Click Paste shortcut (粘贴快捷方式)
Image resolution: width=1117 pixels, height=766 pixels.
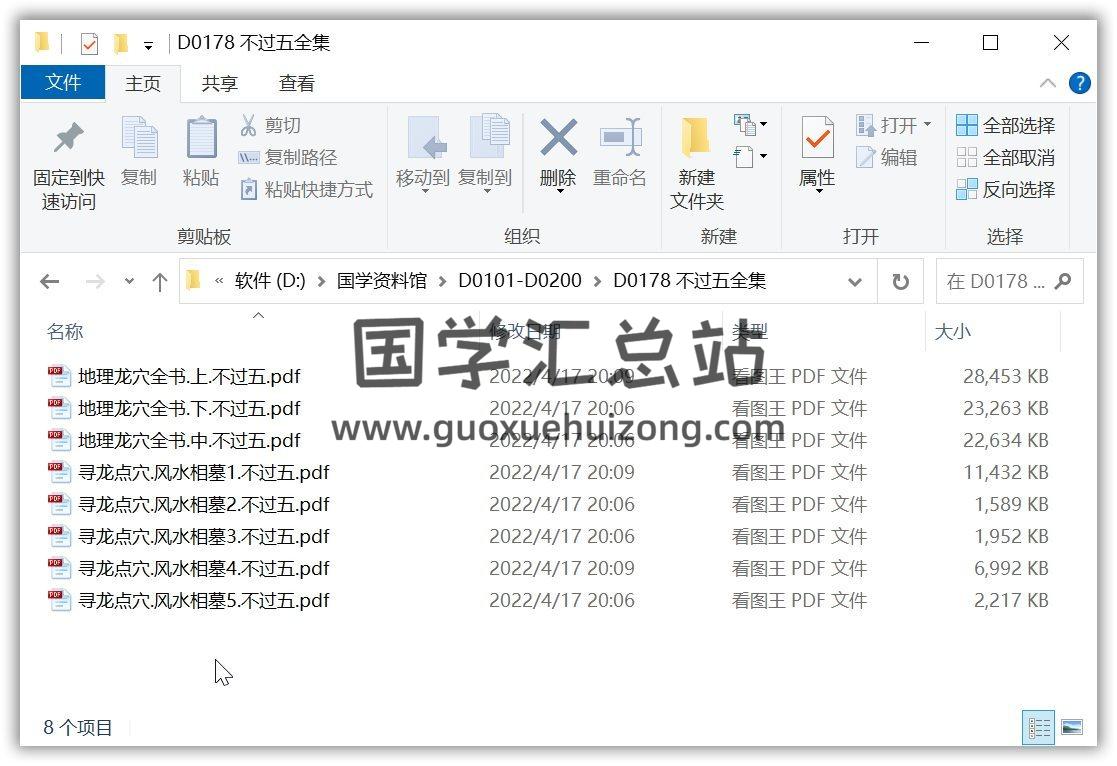coord(306,190)
